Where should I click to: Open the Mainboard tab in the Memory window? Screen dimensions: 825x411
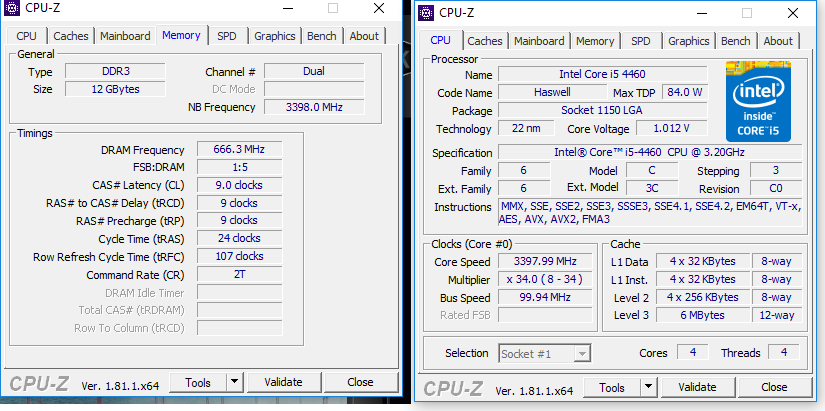[125, 36]
